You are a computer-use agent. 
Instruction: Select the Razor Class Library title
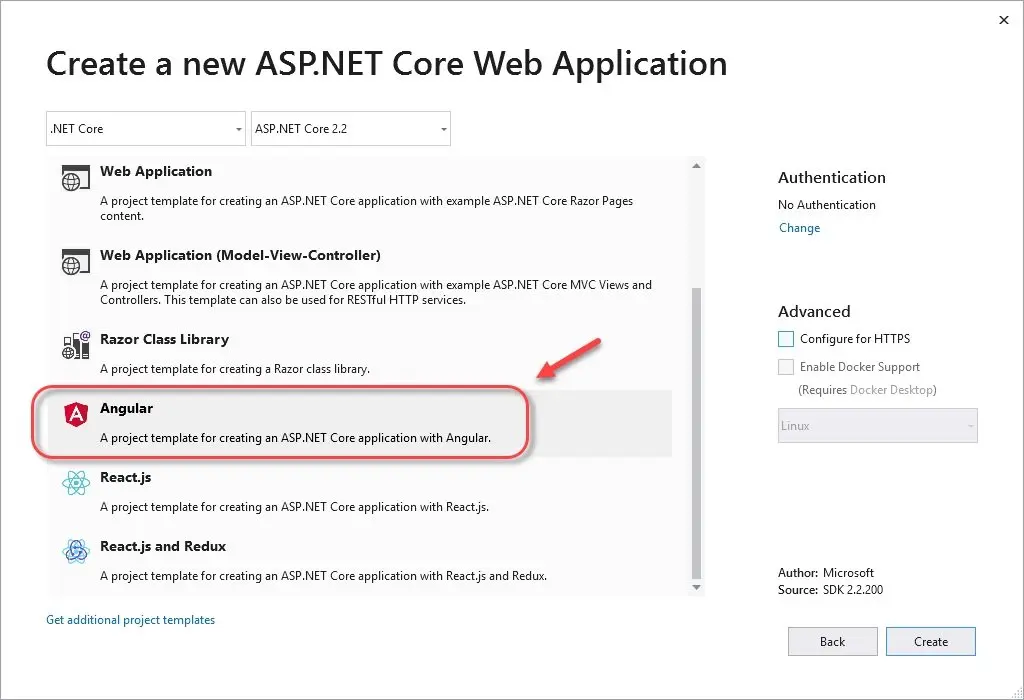165,340
